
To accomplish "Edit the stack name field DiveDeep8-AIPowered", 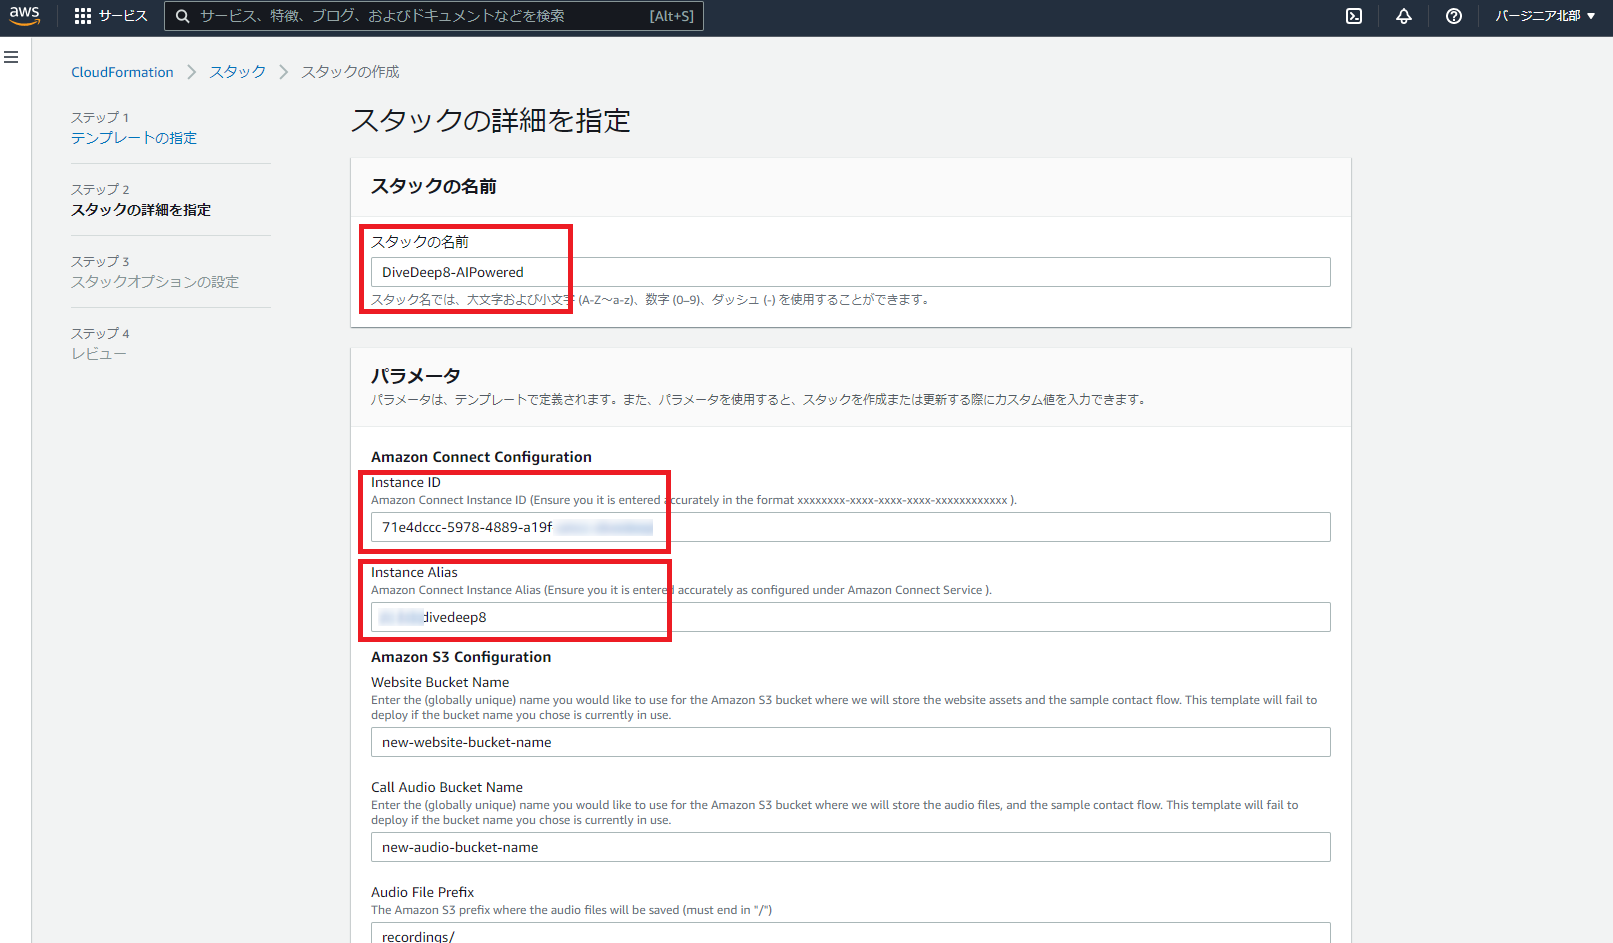I will tap(850, 272).
